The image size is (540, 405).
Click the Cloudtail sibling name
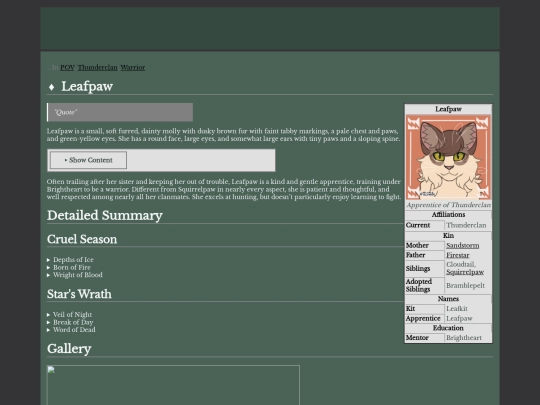coord(461,264)
